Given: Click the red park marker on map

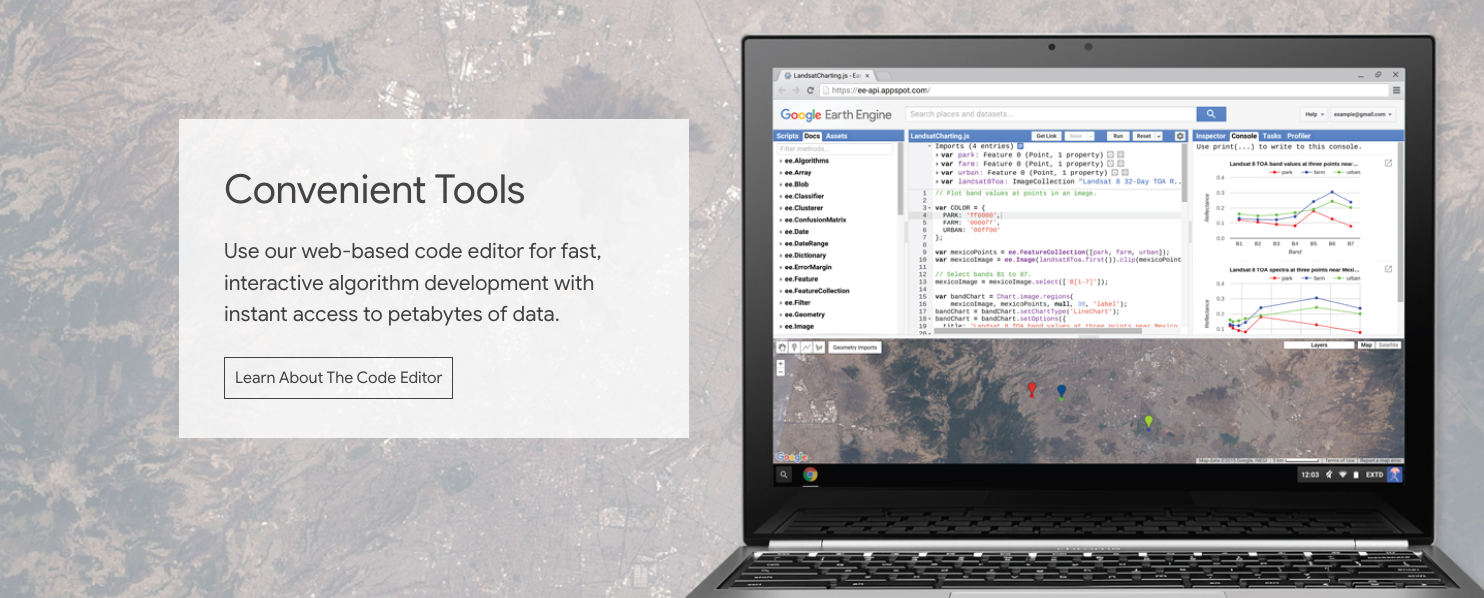Looking at the screenshot, I should tap(1032, 389).
